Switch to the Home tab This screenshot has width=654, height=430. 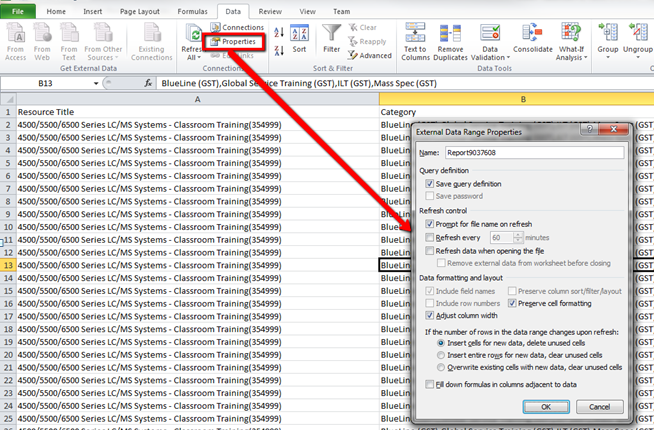pos(56,11)
